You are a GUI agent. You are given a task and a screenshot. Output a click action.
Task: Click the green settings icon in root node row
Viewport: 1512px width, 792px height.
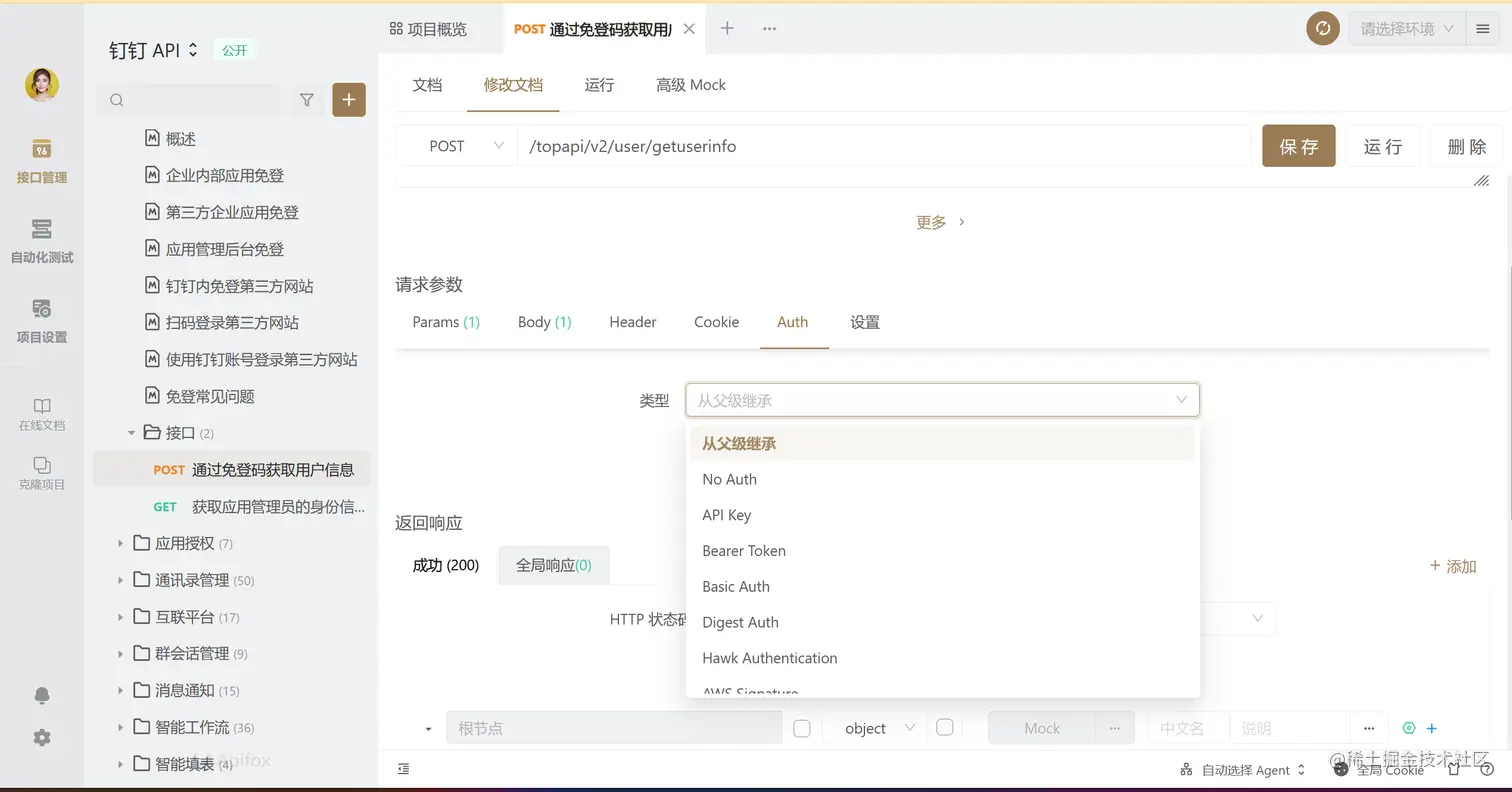1409,728
